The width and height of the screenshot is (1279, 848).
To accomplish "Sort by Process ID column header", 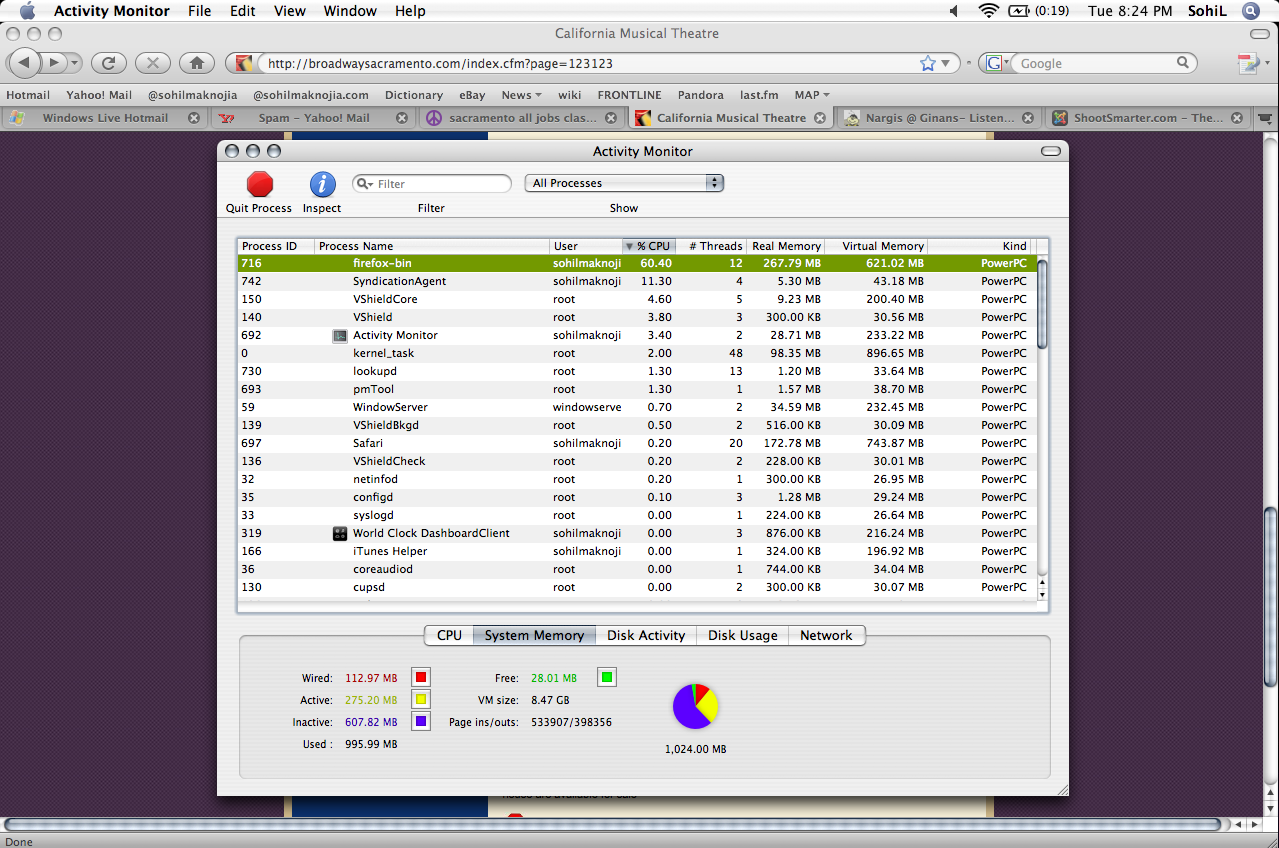I will [x=276, y=246].
